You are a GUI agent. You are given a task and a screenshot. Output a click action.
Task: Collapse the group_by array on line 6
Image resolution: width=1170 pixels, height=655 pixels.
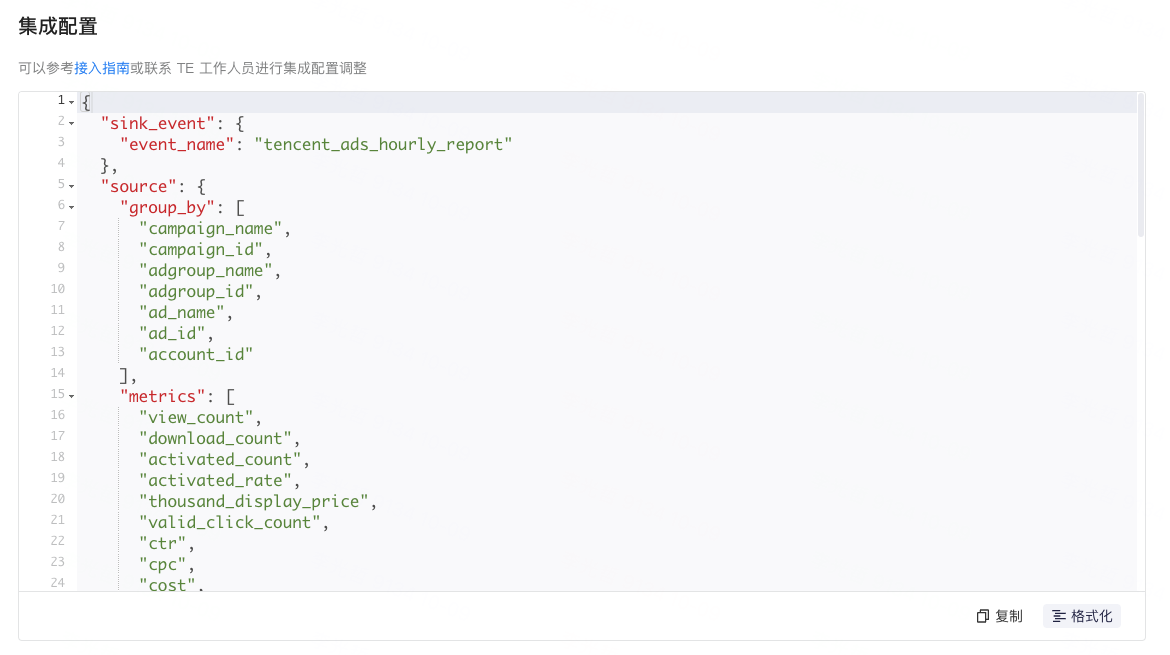tap(72, 207)
